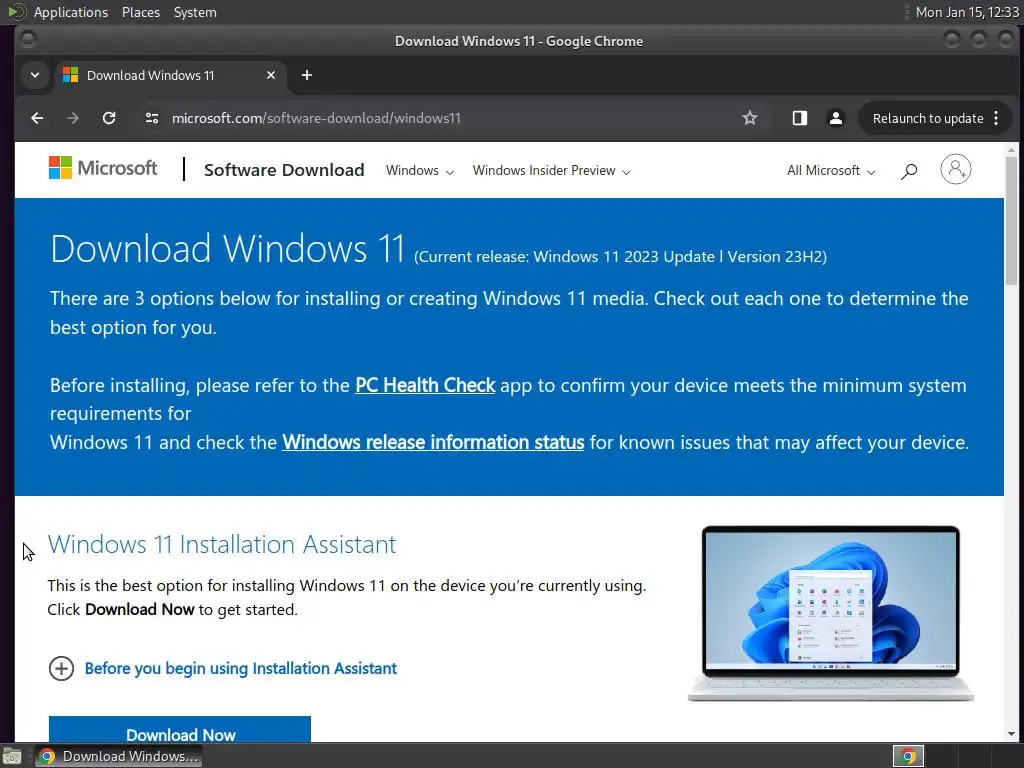Expand the All Microsoft menu
Image resolution: width=1024 pixels, height=768 pixels.
click(x=831, y=170)
